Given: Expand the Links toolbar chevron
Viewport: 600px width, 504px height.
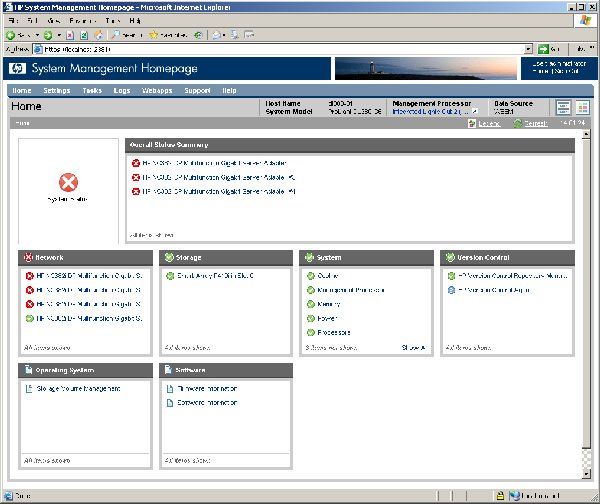Looking at the screenshot, I should click(x=592, y=49).
